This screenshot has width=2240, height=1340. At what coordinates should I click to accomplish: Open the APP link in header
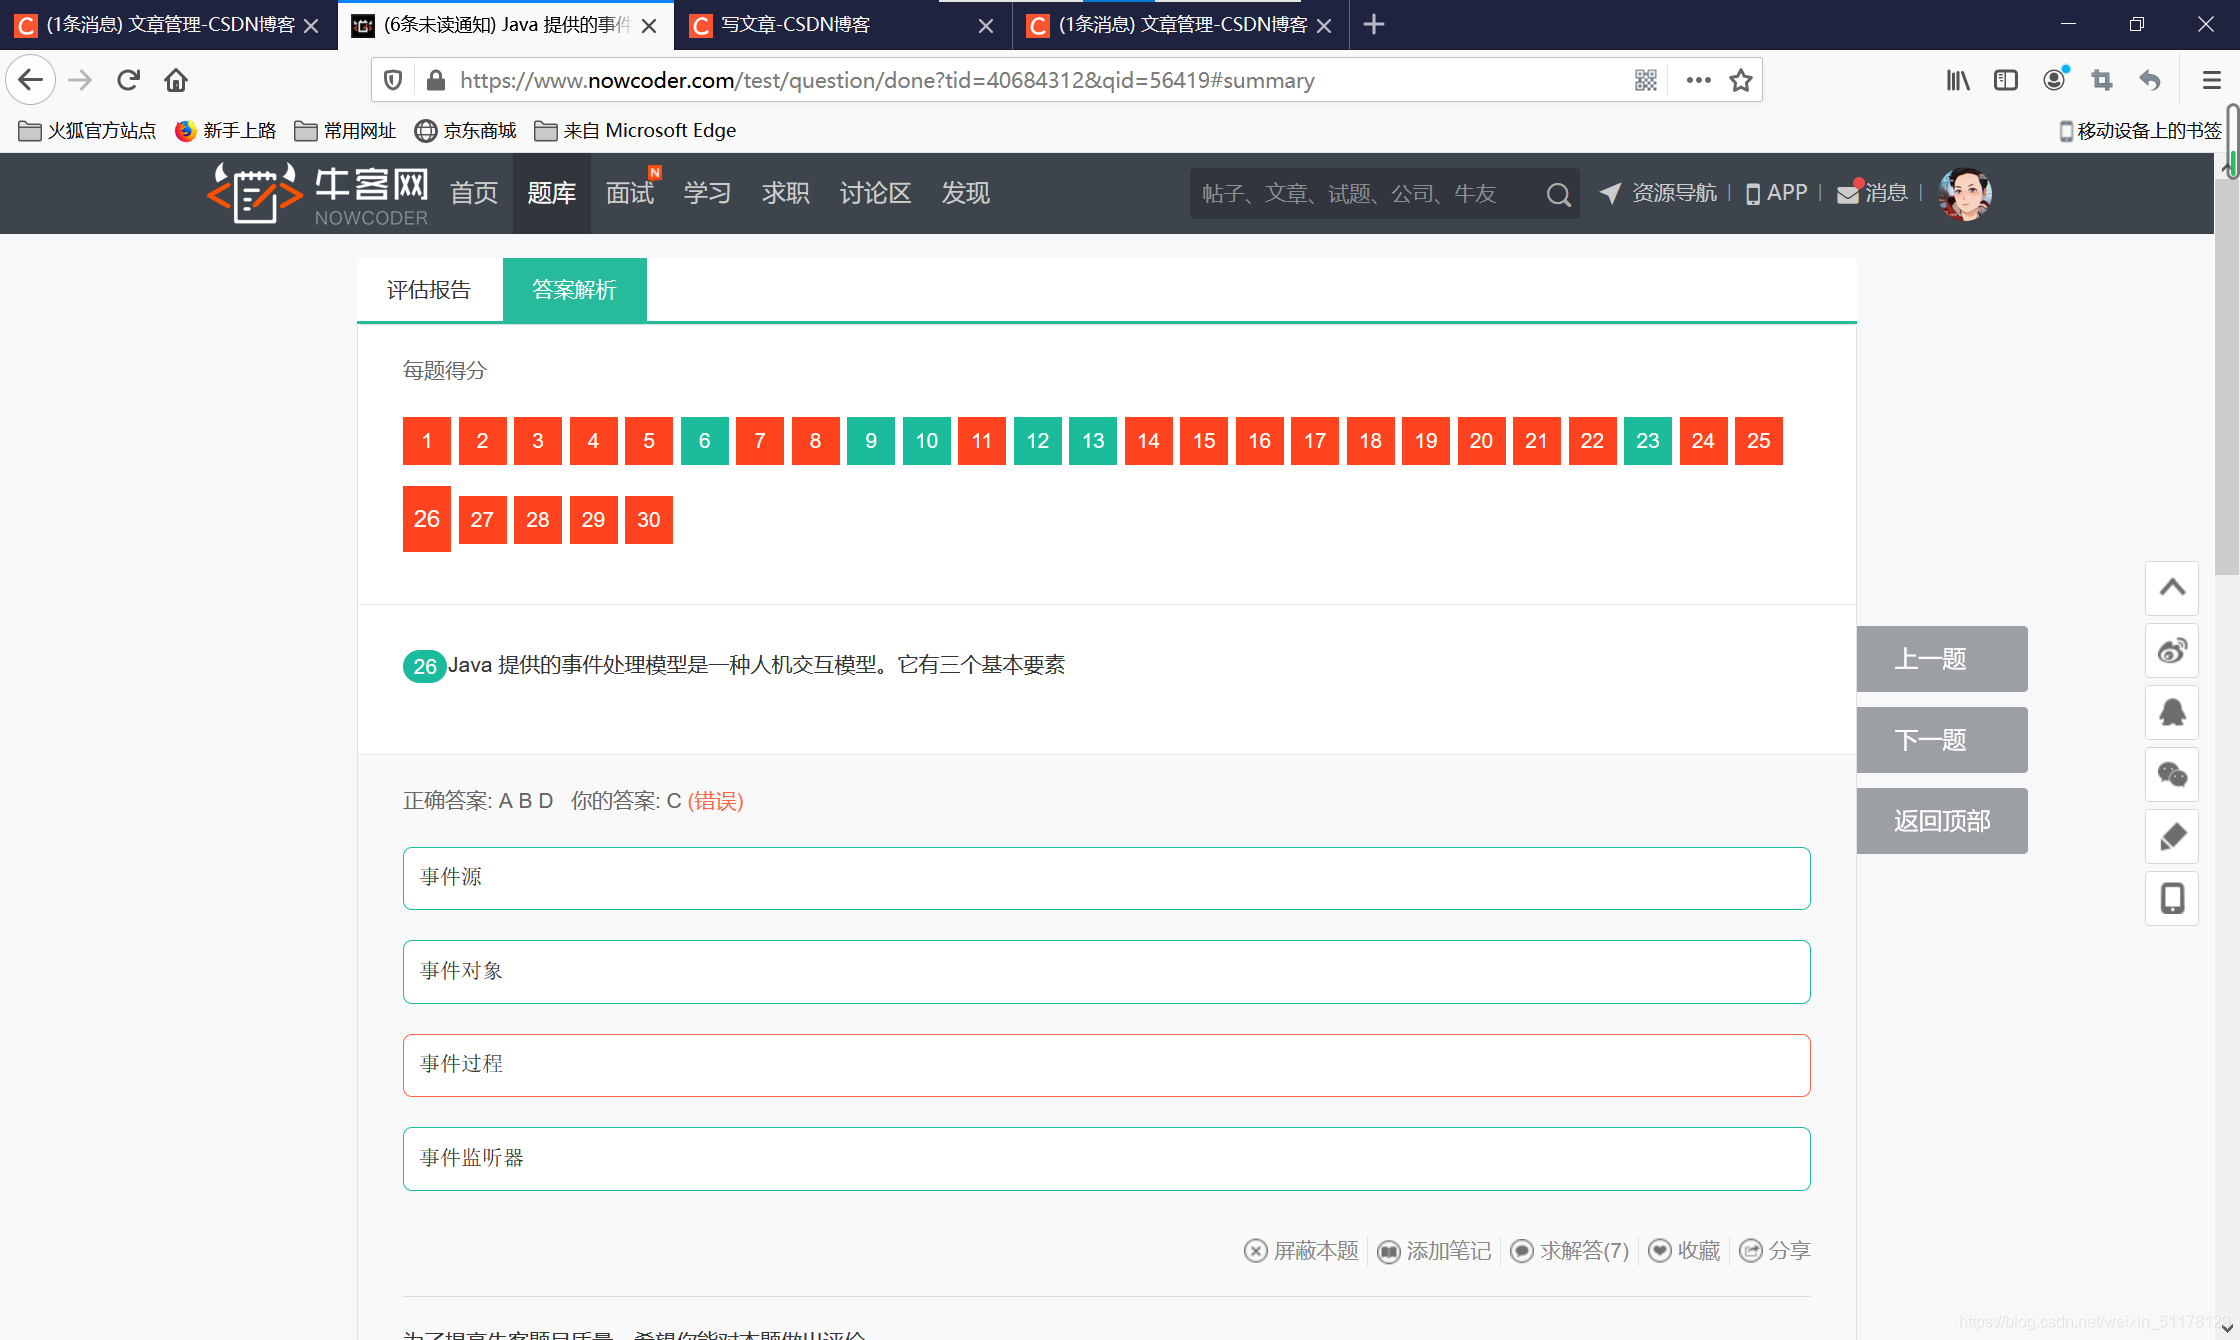click(1777, 193)
